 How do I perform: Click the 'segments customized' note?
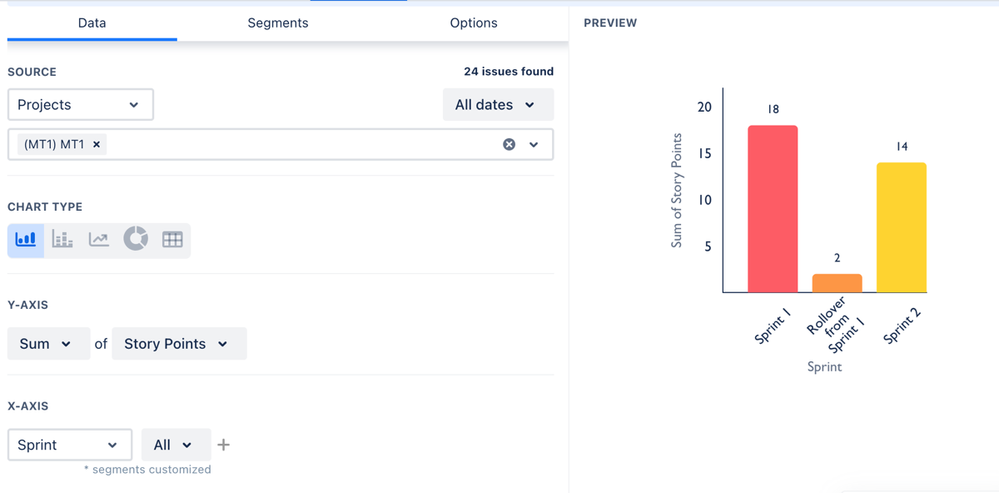coord(147,469)
